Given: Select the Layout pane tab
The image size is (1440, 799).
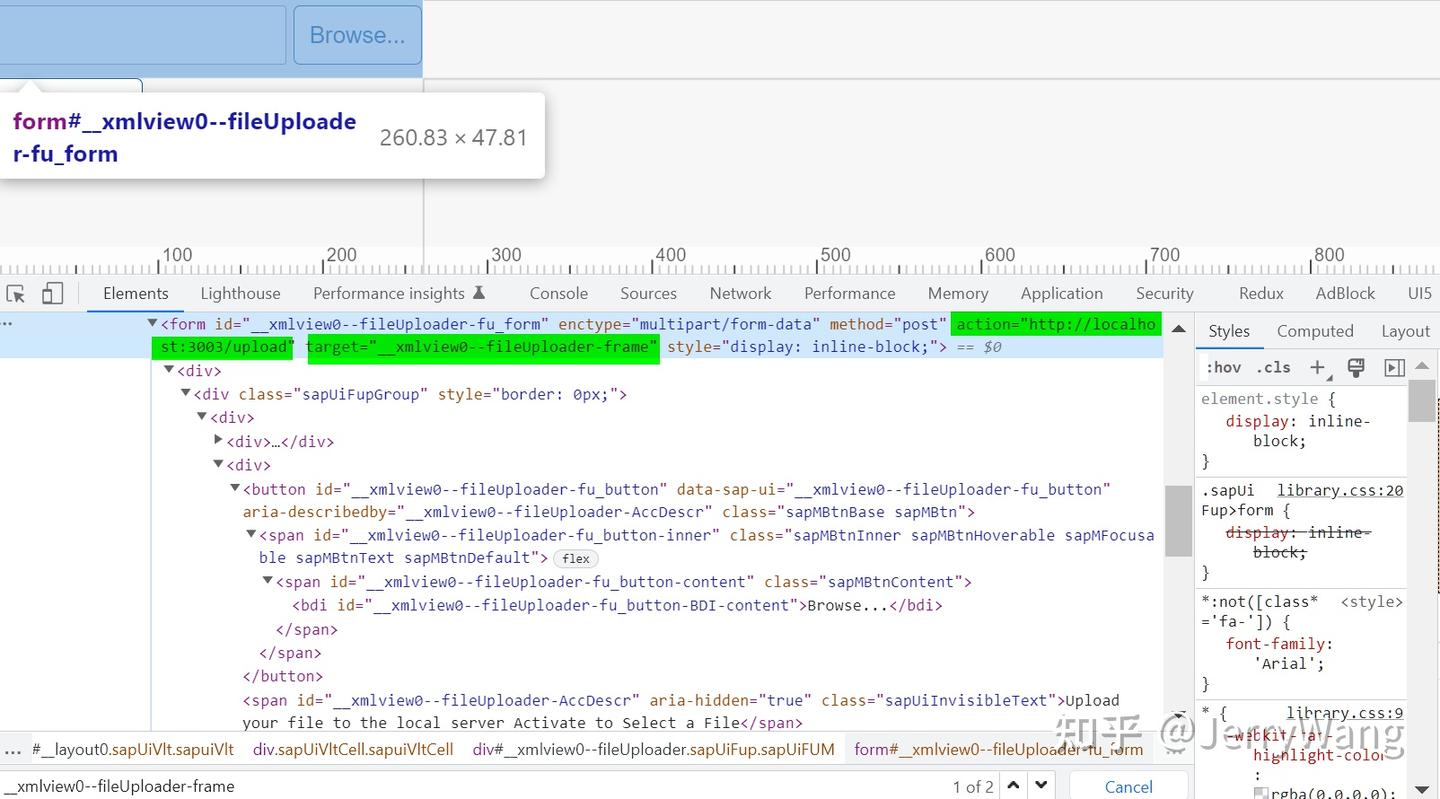Looking at the screenshot, I should coord(1405,332).
